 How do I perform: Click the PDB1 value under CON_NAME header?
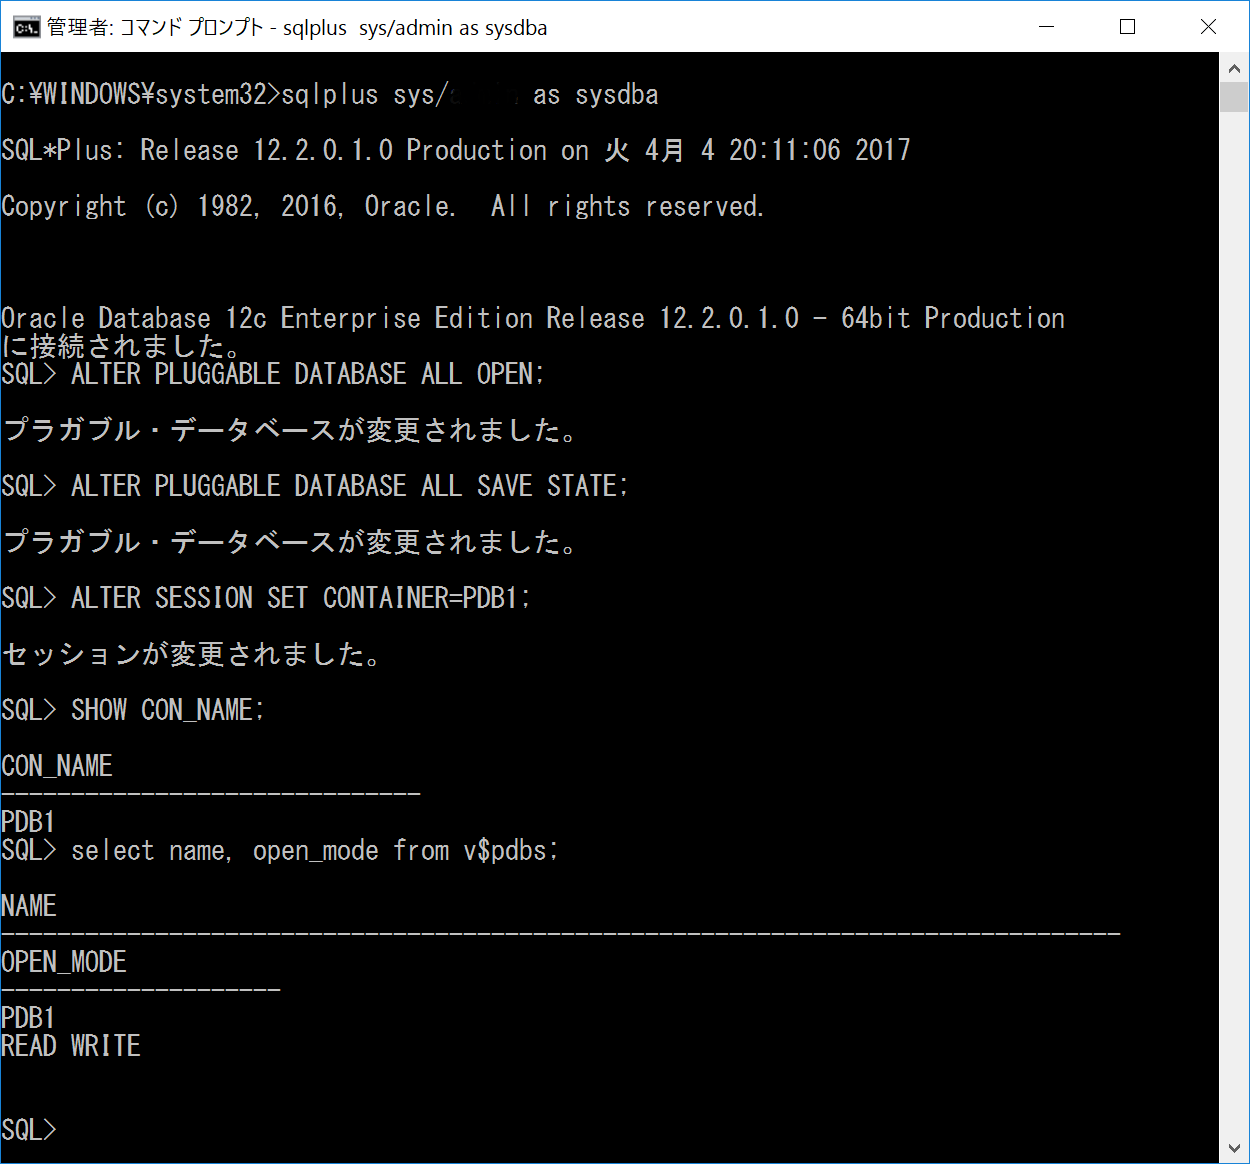(28, 822)
